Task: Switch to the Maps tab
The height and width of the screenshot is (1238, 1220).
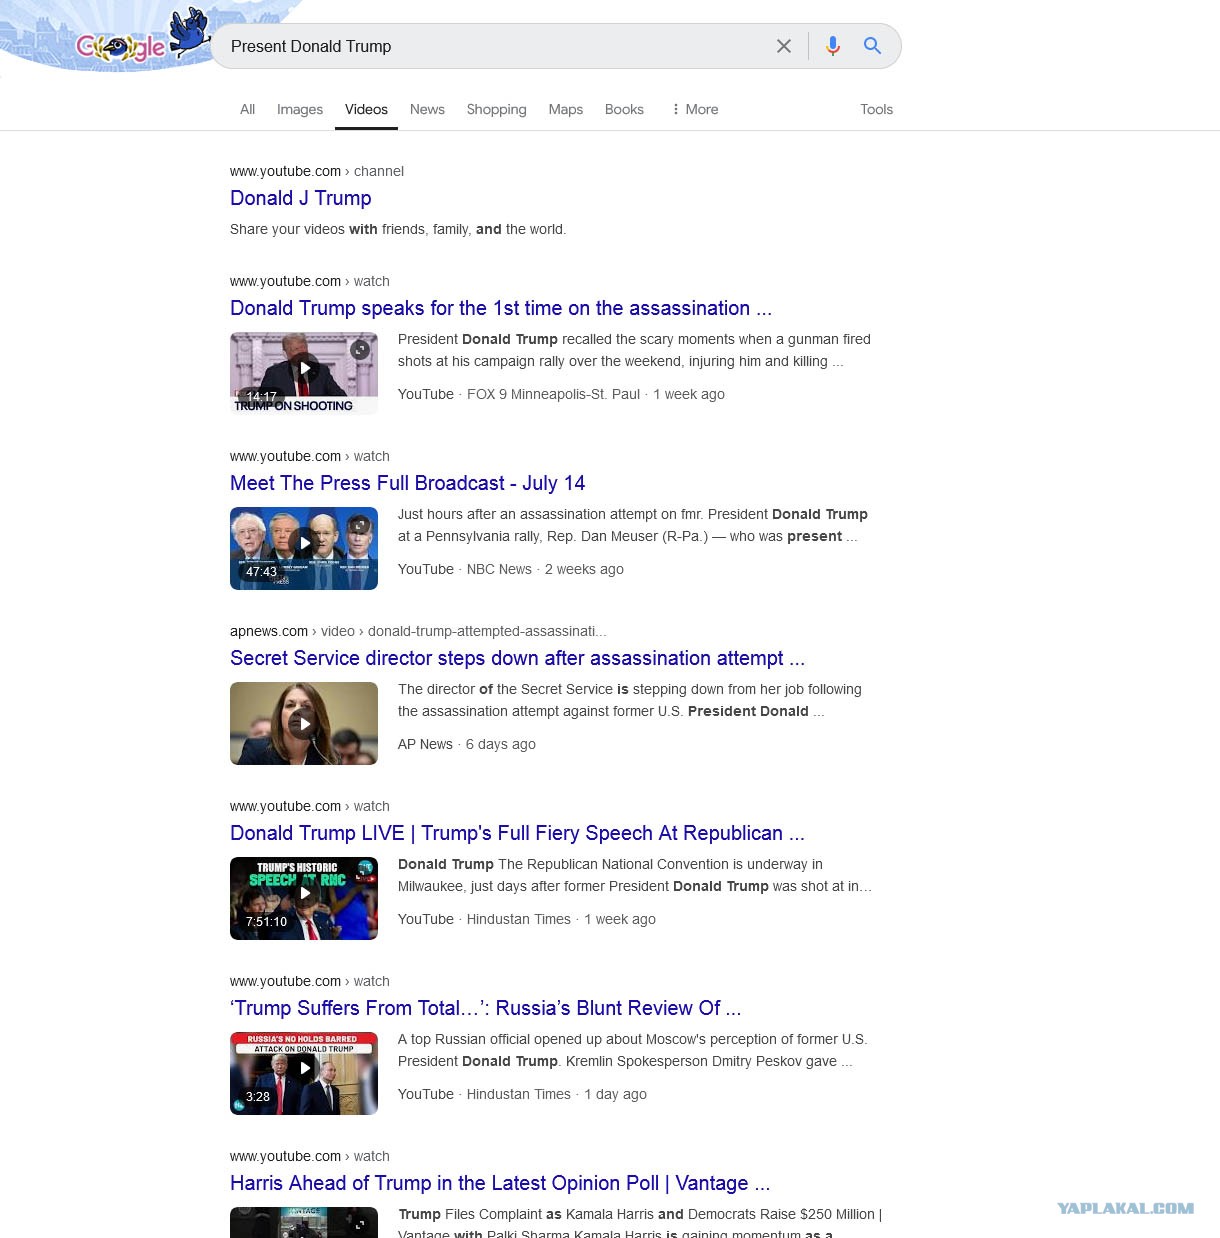Action: (565, 109)
